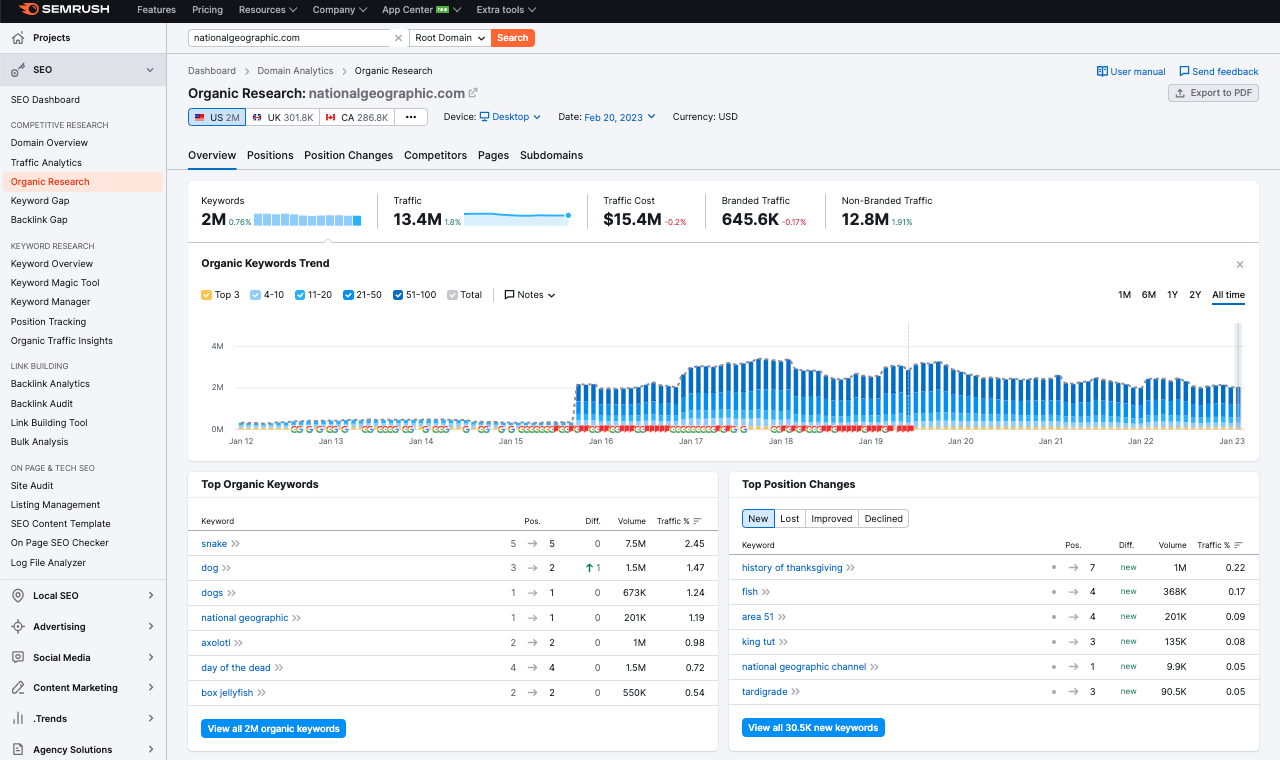The height and width of the screenshot is (760, 1280).
Task: Open the Keyword Gap sidebar link
Action: [40, 201]
